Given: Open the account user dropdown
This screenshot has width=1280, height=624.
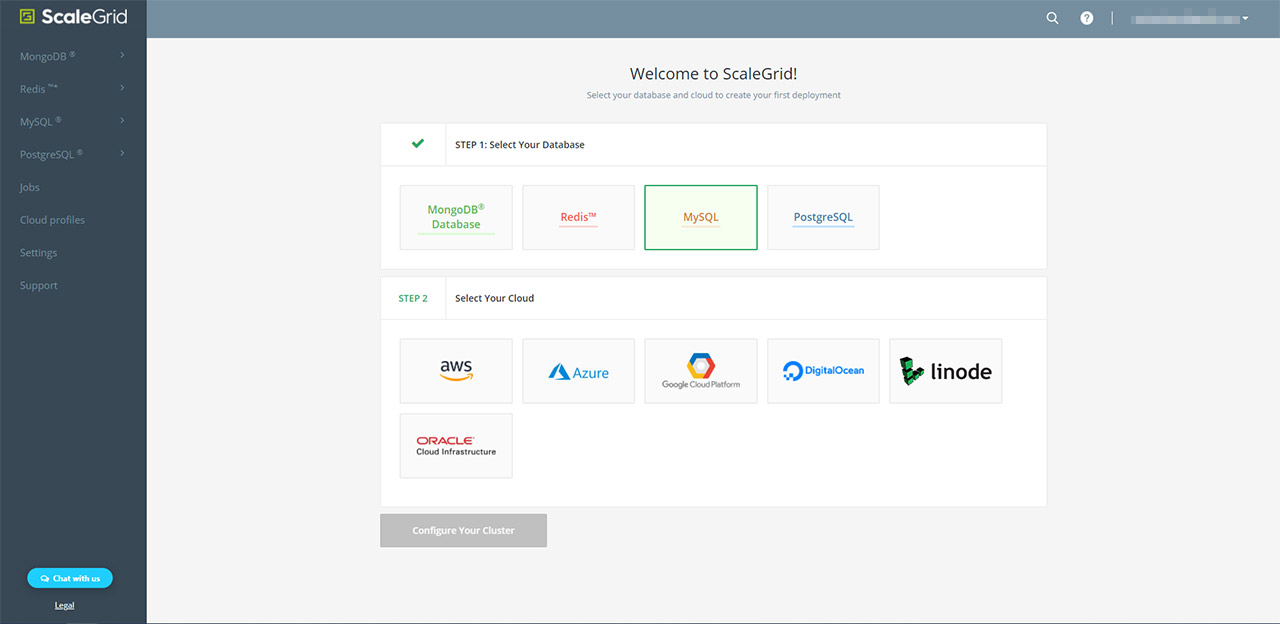Looking at the screenshot, I should [1190, 18].
